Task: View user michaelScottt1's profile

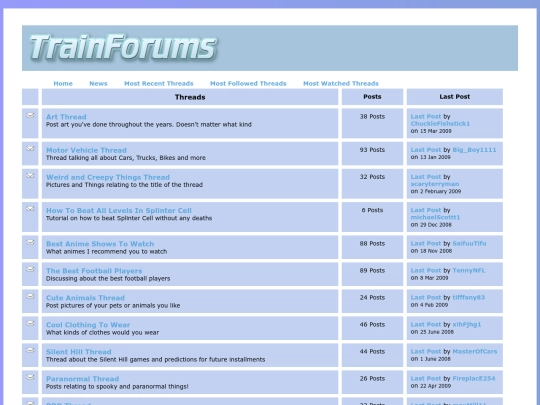Action: 435,217
